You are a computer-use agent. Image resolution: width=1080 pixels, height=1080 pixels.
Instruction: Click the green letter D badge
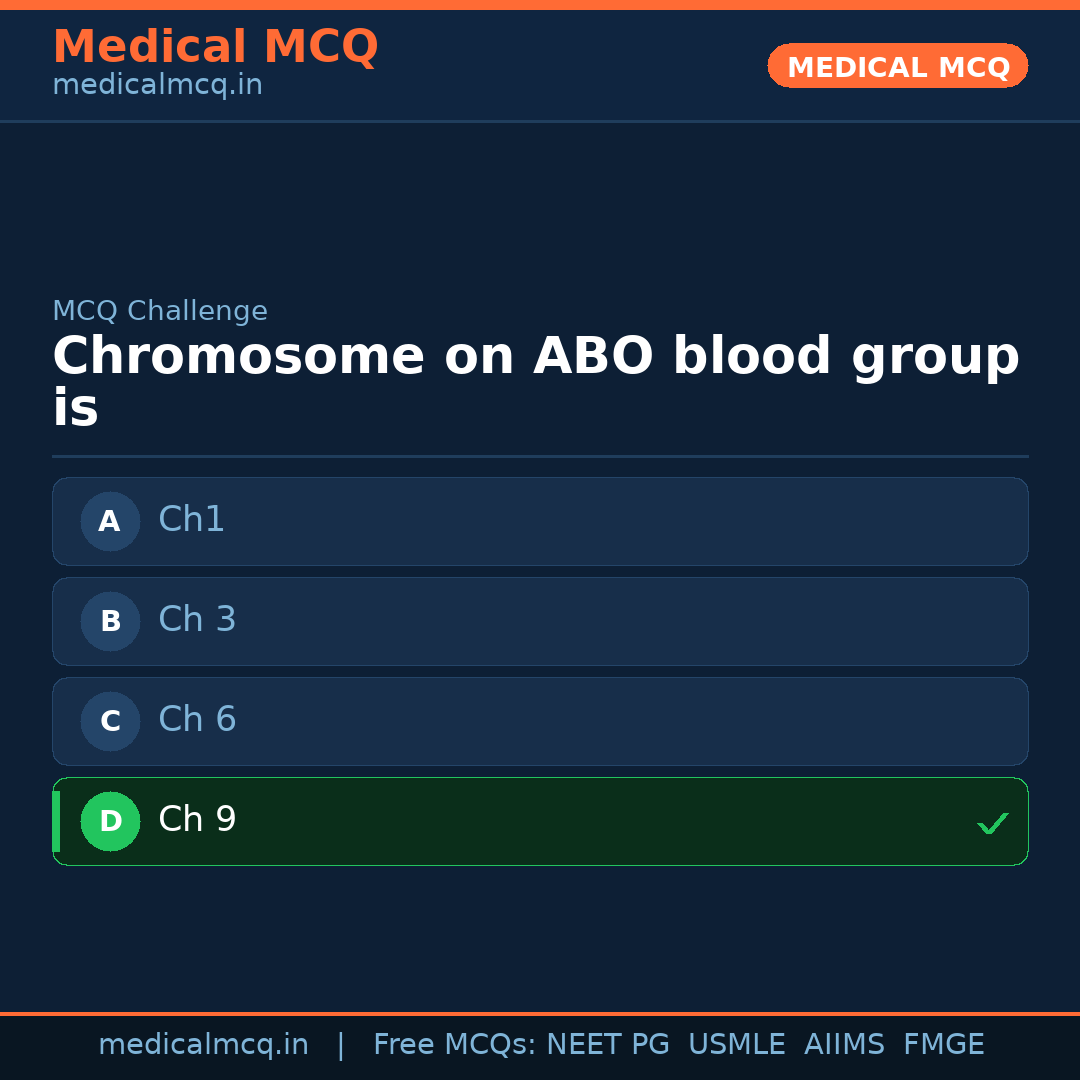110,821
